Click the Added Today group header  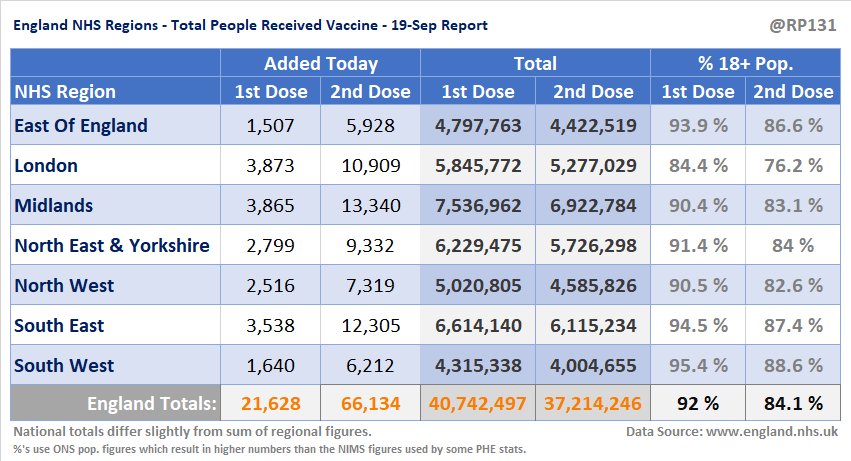(x=320, y=64)
